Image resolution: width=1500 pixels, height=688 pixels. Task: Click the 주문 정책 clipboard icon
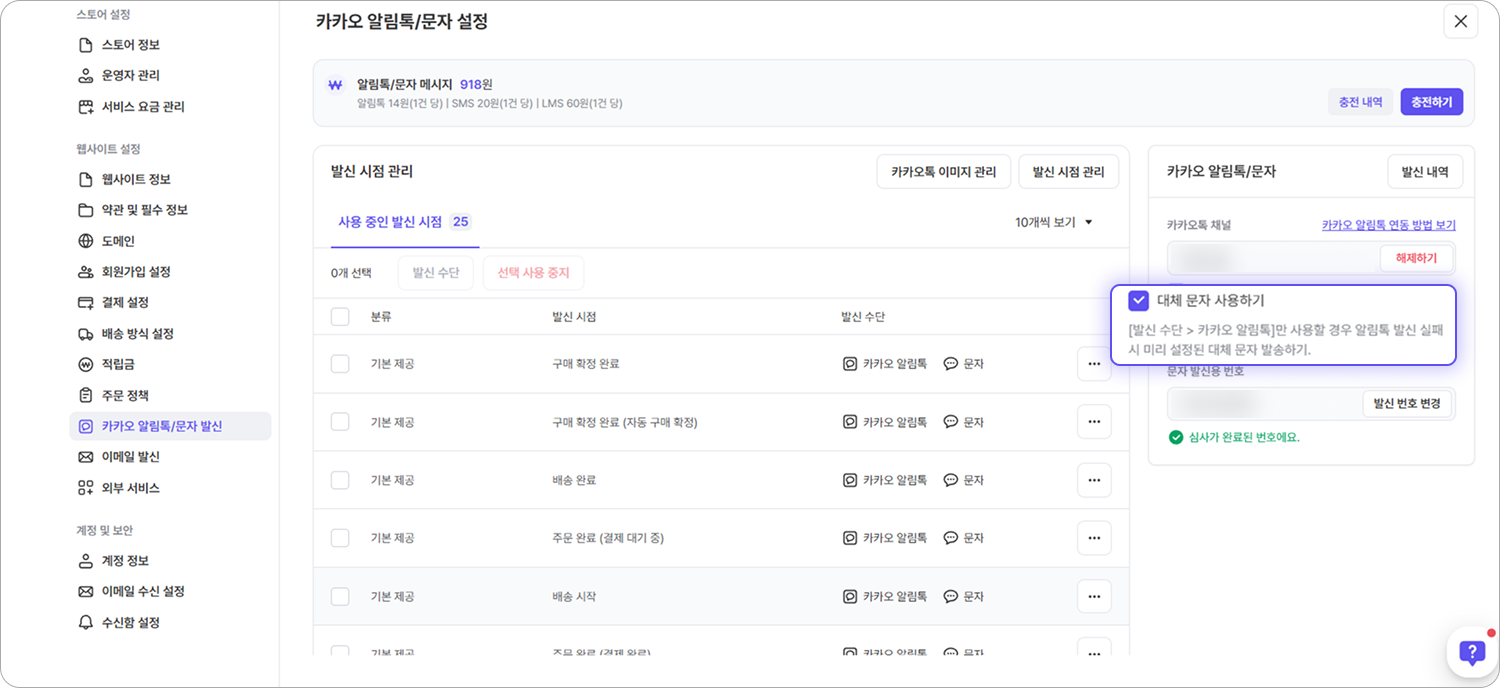tap(85, 395)
